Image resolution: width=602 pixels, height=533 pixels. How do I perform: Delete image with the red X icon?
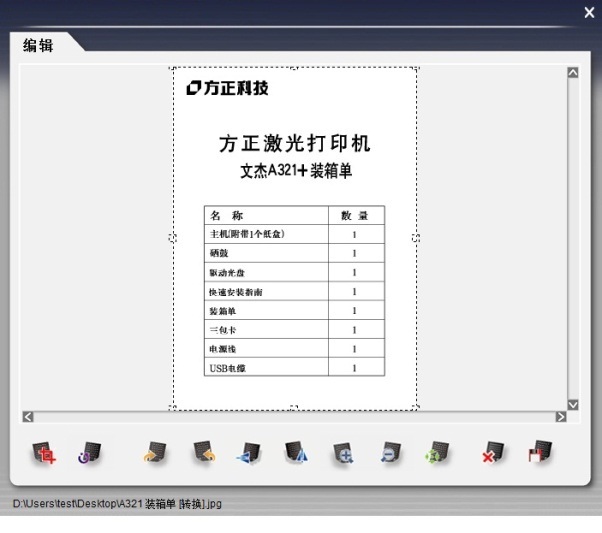493,452
